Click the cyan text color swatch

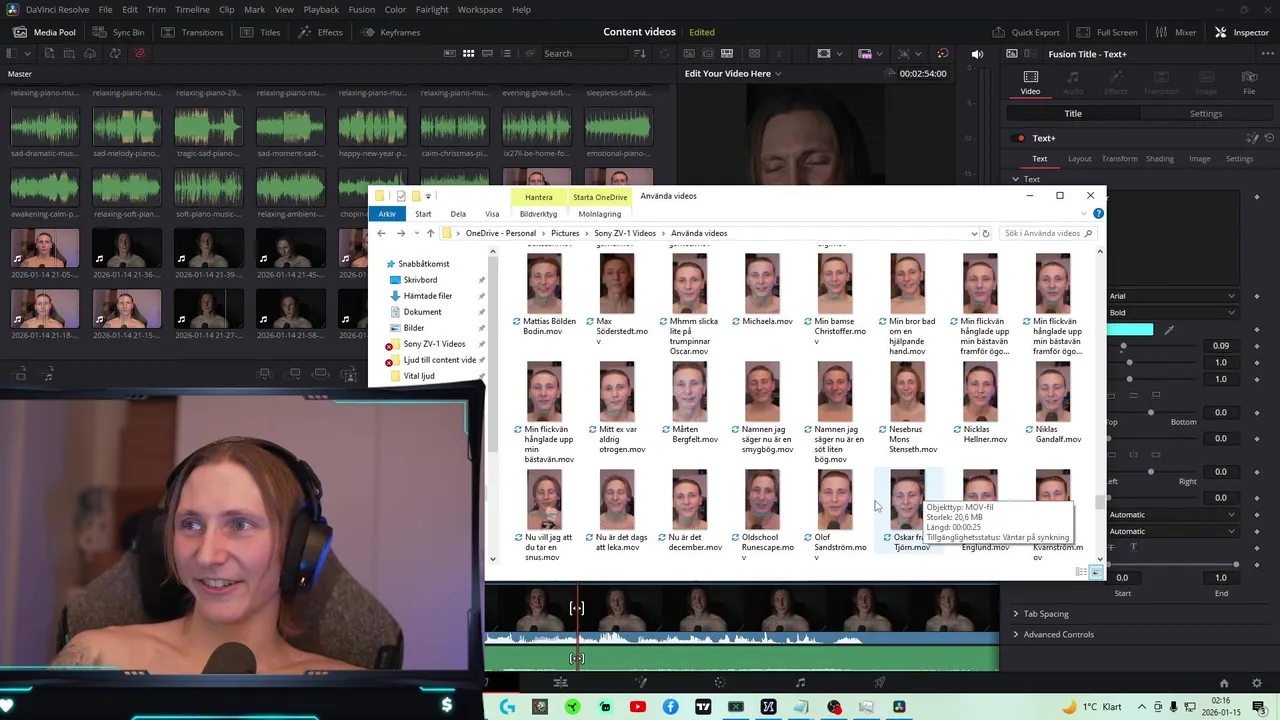1131,329
